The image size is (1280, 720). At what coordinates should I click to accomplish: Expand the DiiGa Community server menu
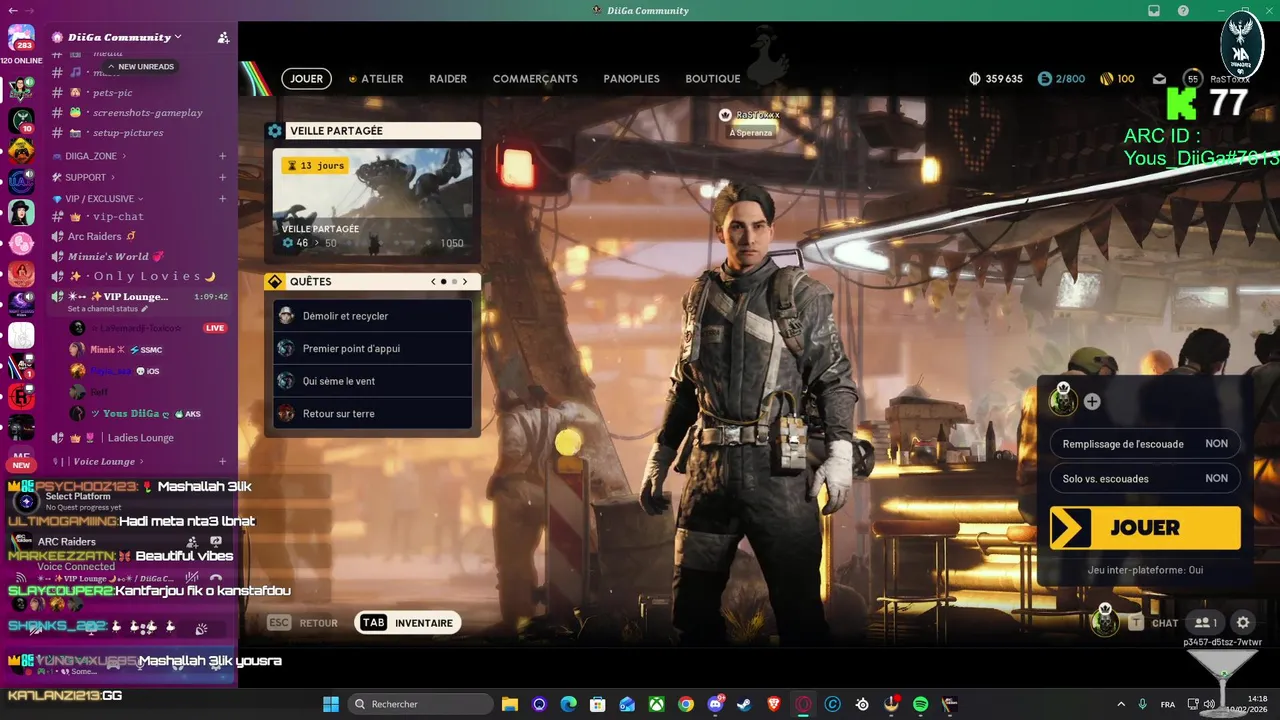pyautogui.click(x=125, y=37)
